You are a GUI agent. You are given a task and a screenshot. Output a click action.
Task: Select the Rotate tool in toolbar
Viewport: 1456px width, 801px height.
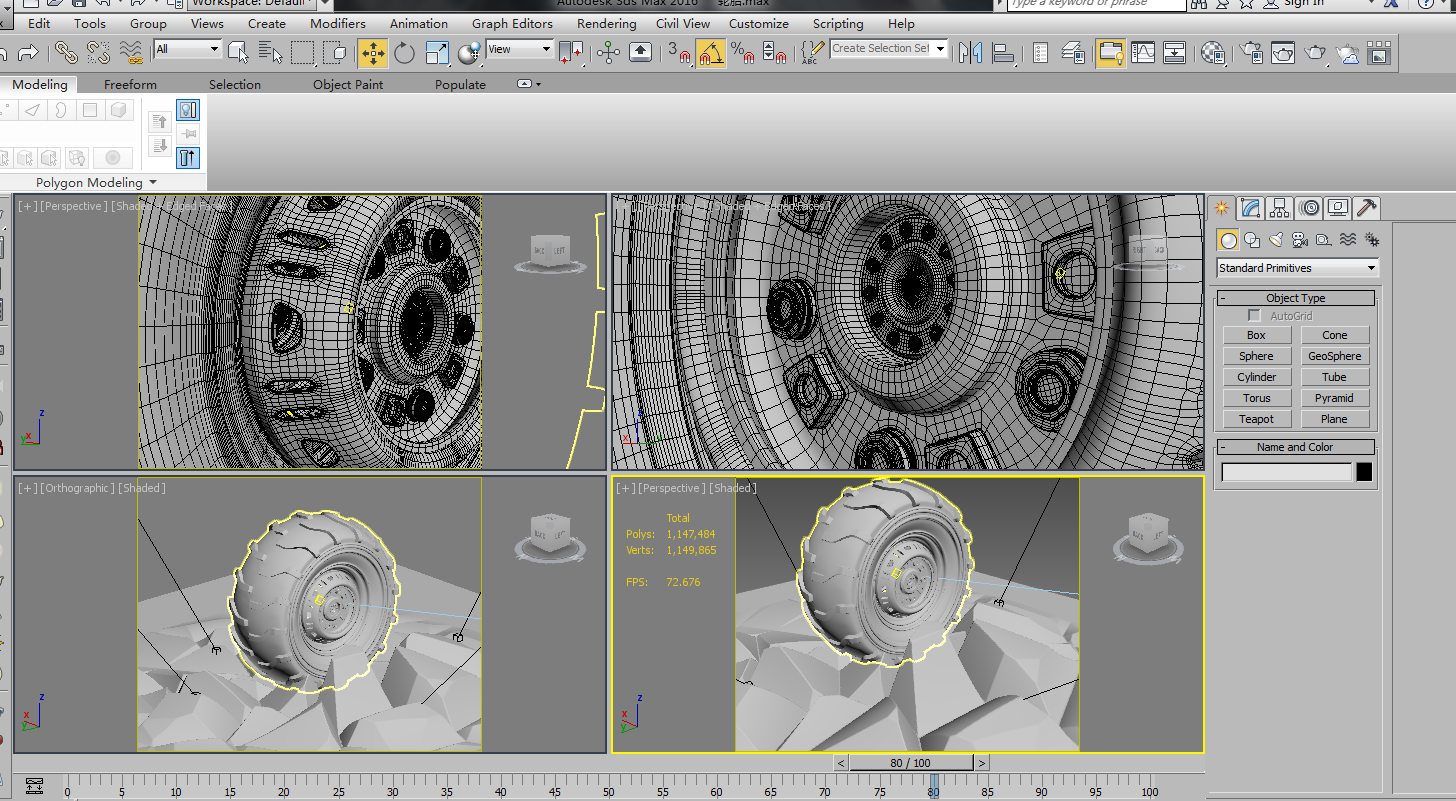coord(405,52)
